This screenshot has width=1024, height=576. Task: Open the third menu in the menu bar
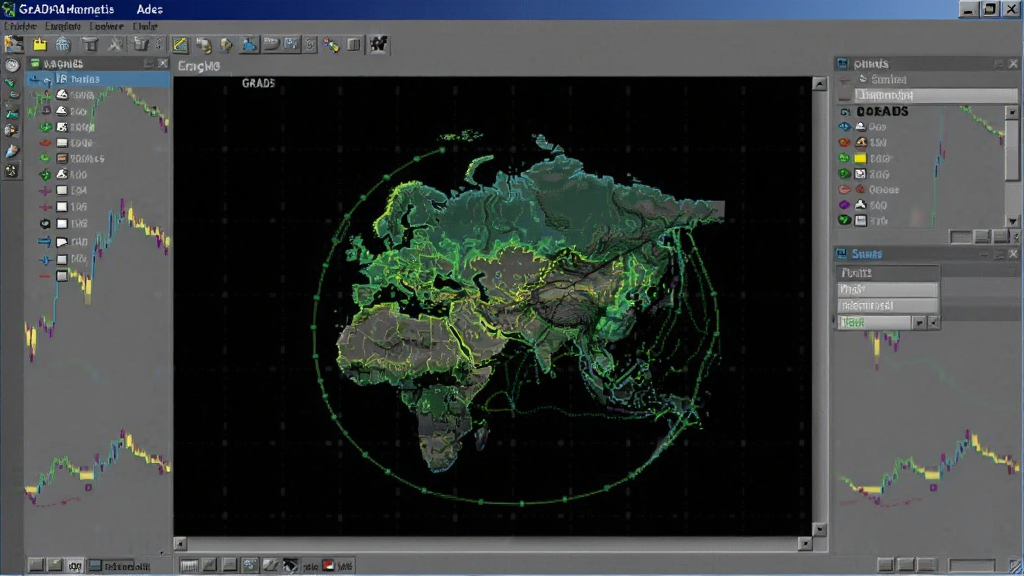pyautogui.click(x=106, y=26)
